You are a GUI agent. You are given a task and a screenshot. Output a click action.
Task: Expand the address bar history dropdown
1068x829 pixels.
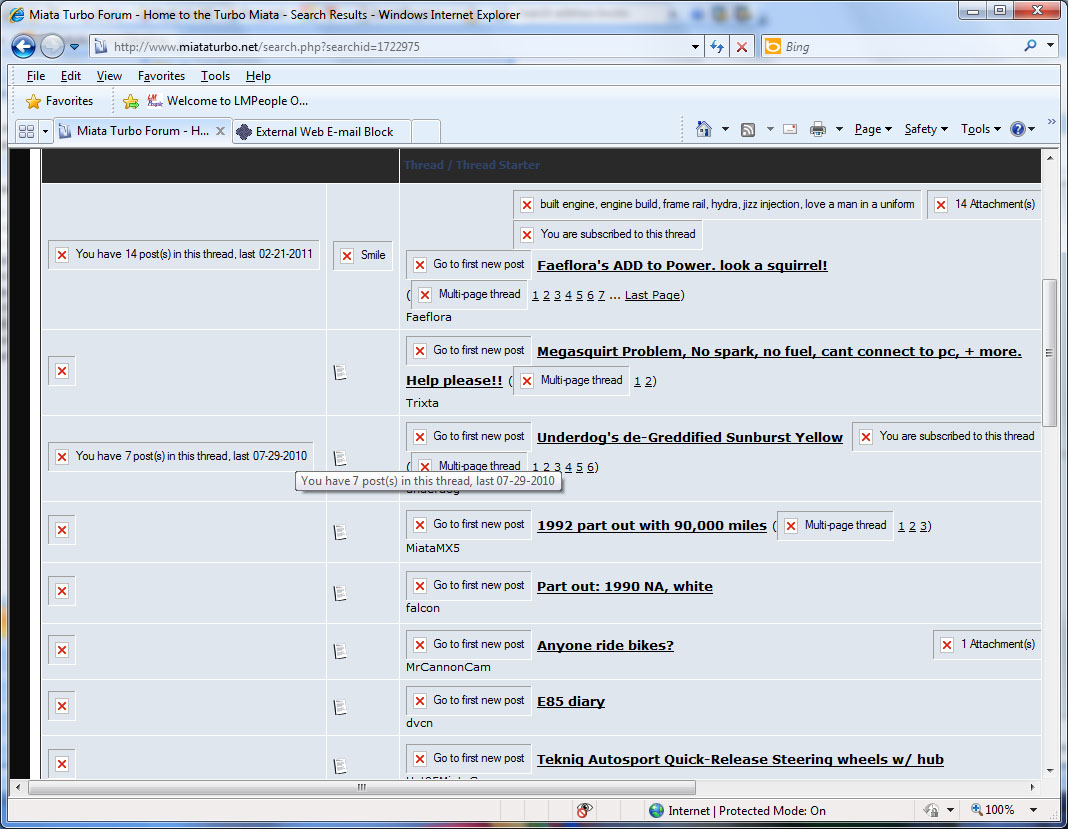(695, 47)
